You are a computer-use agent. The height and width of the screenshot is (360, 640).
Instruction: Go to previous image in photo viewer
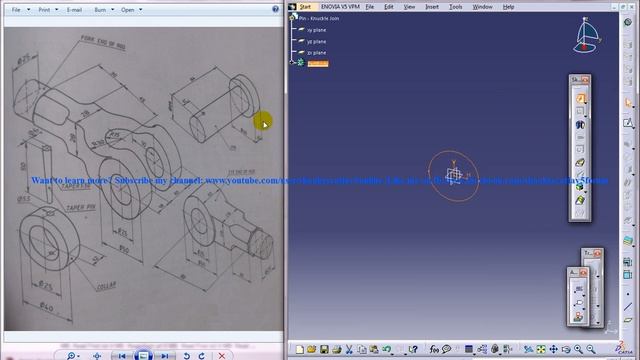coord(122,356)
